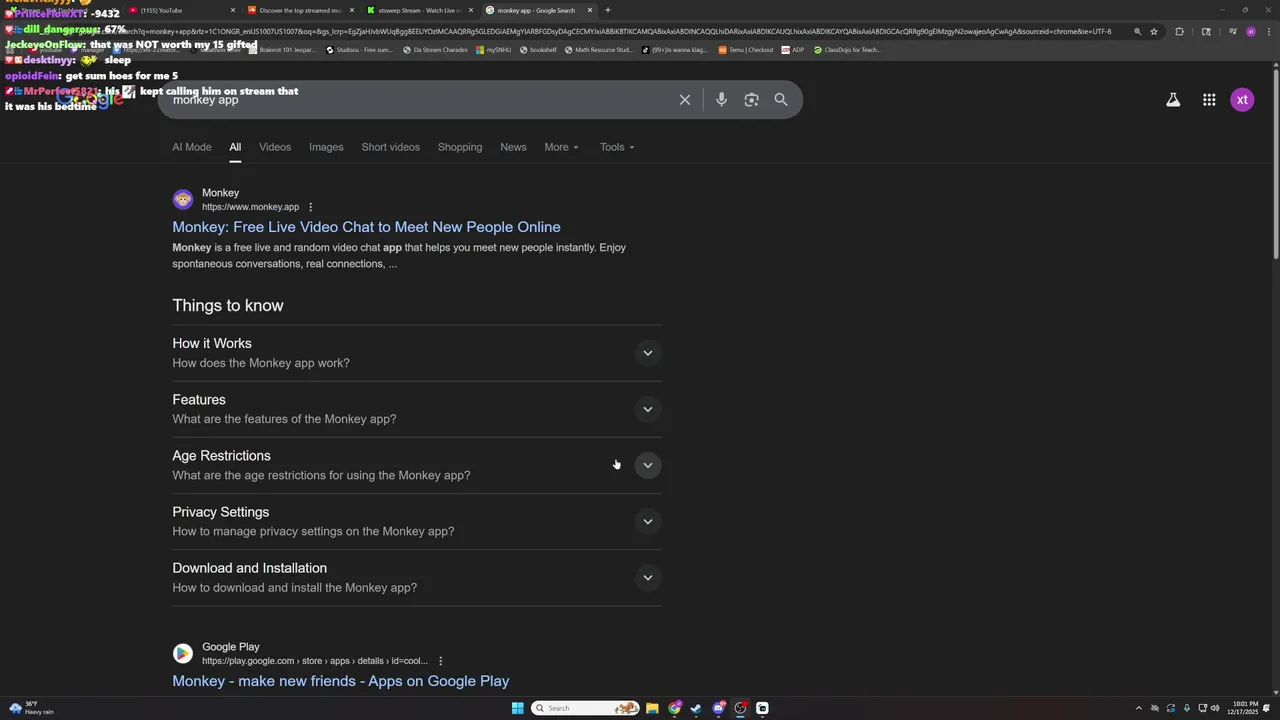Open the Windows Start menu
This screenshot has width=1280, height=720.
point(518,708)
